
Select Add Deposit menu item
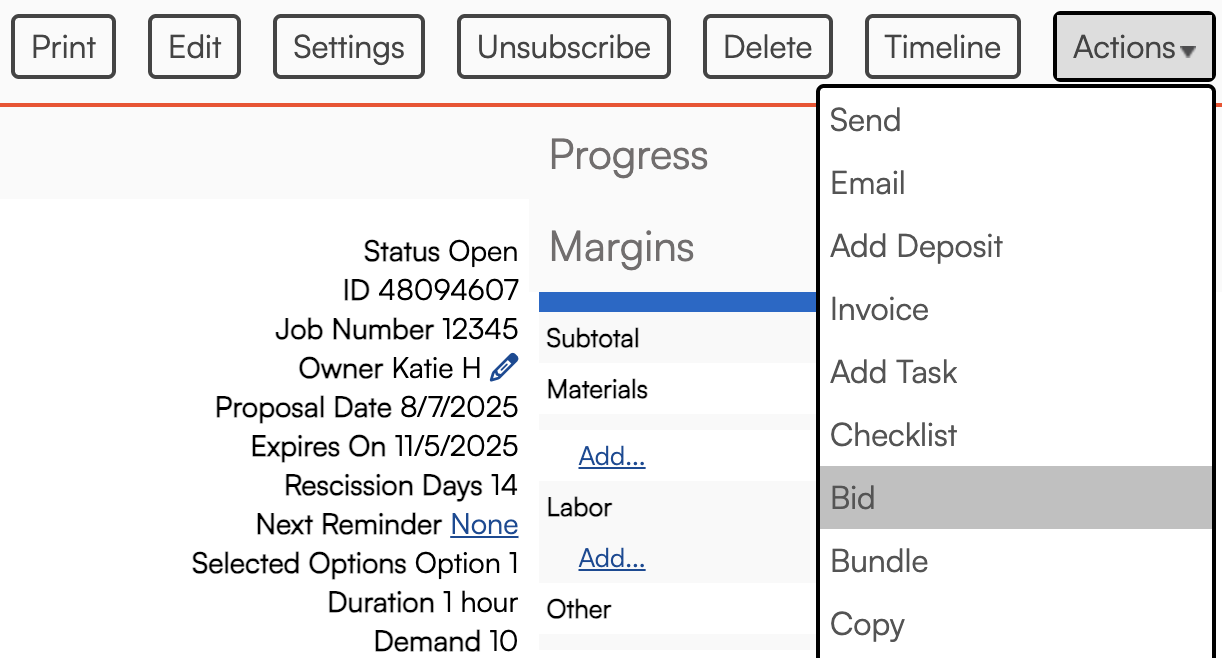916,246
